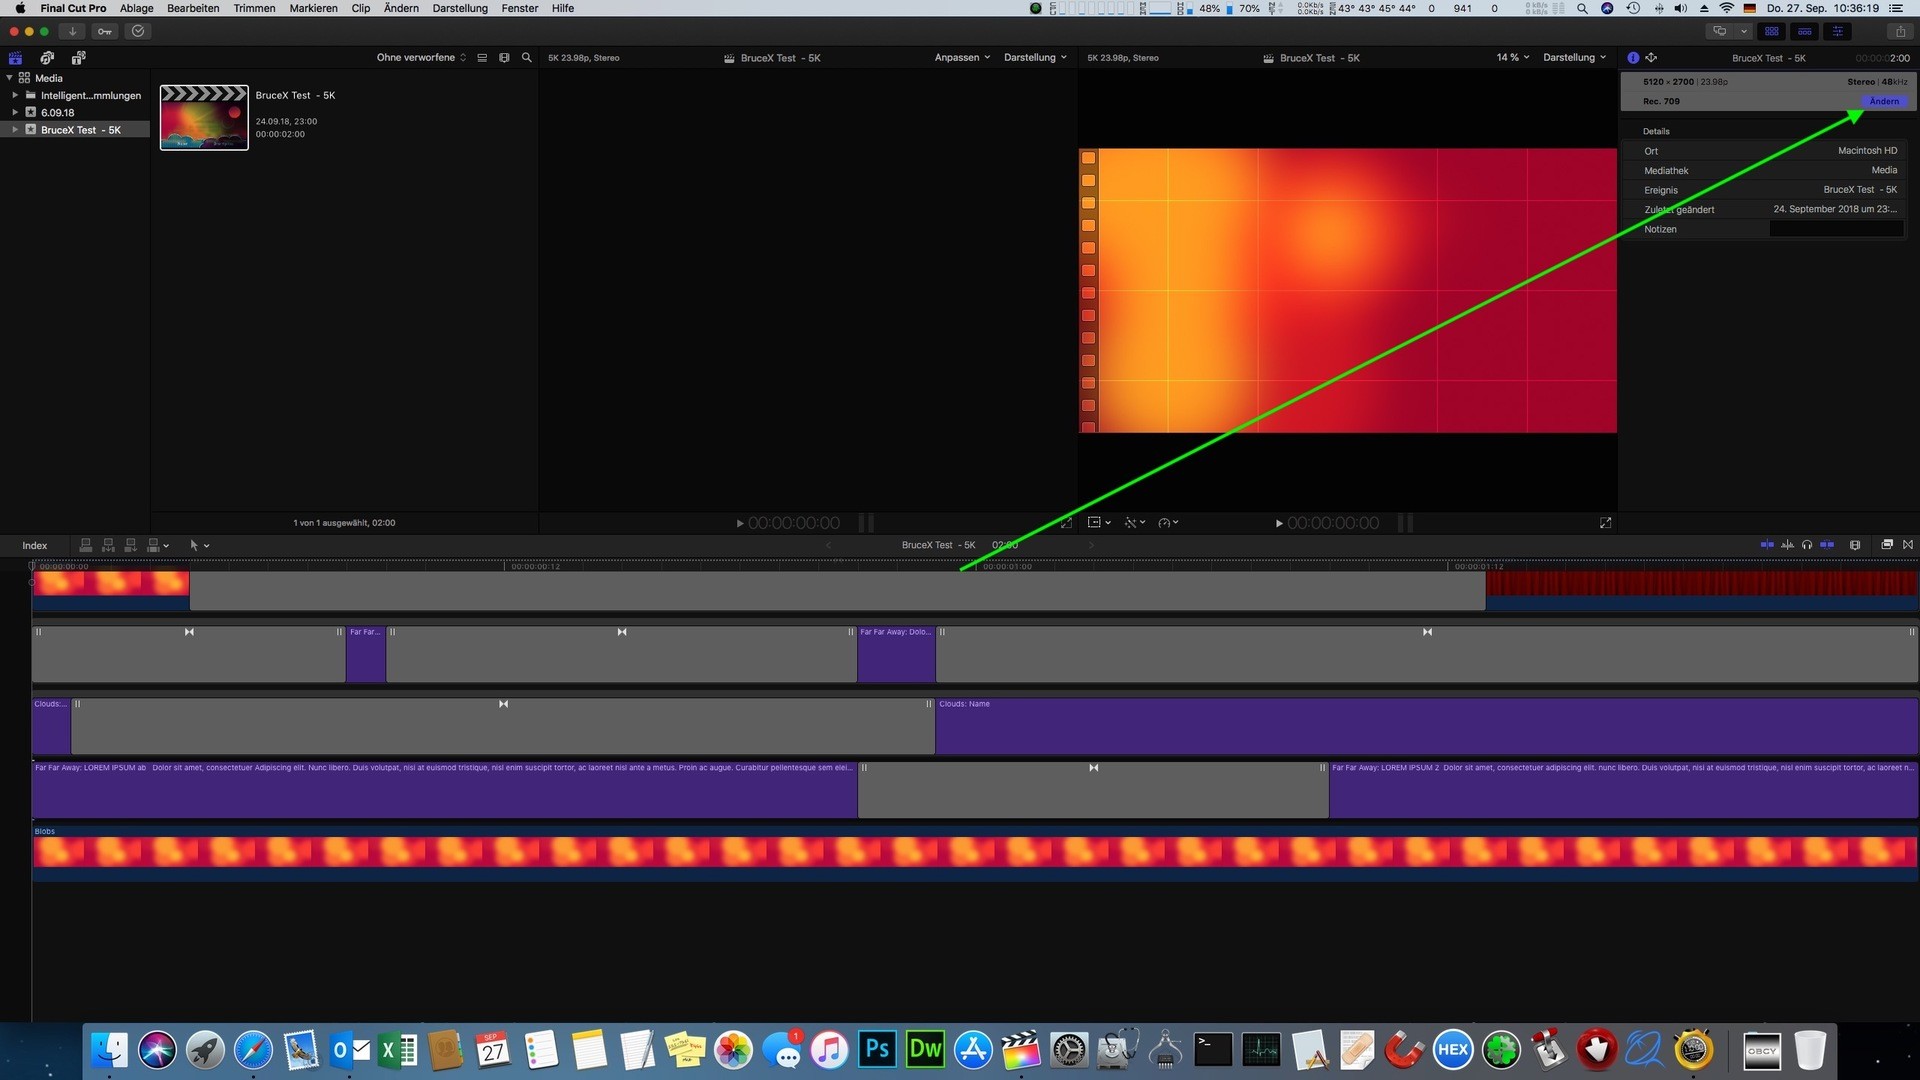Open the 14 % zoom dropdown
The image size is (1920, 1080).
pyautogui.click(x=1512, y=58)
